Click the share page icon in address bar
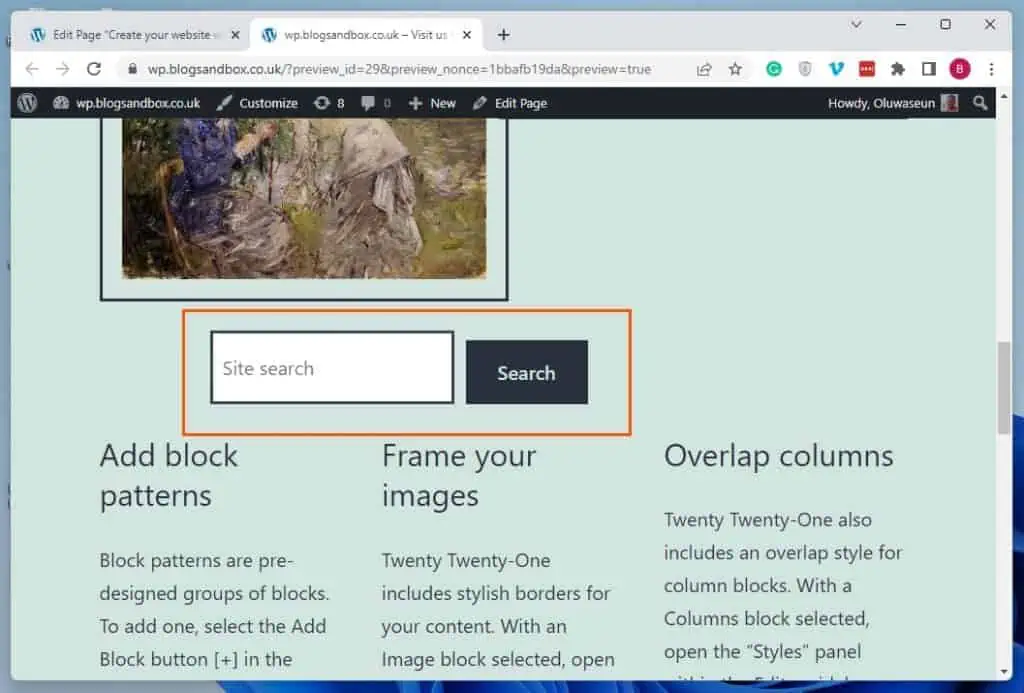Viewport: 1024px width, 693px height. 705,69
